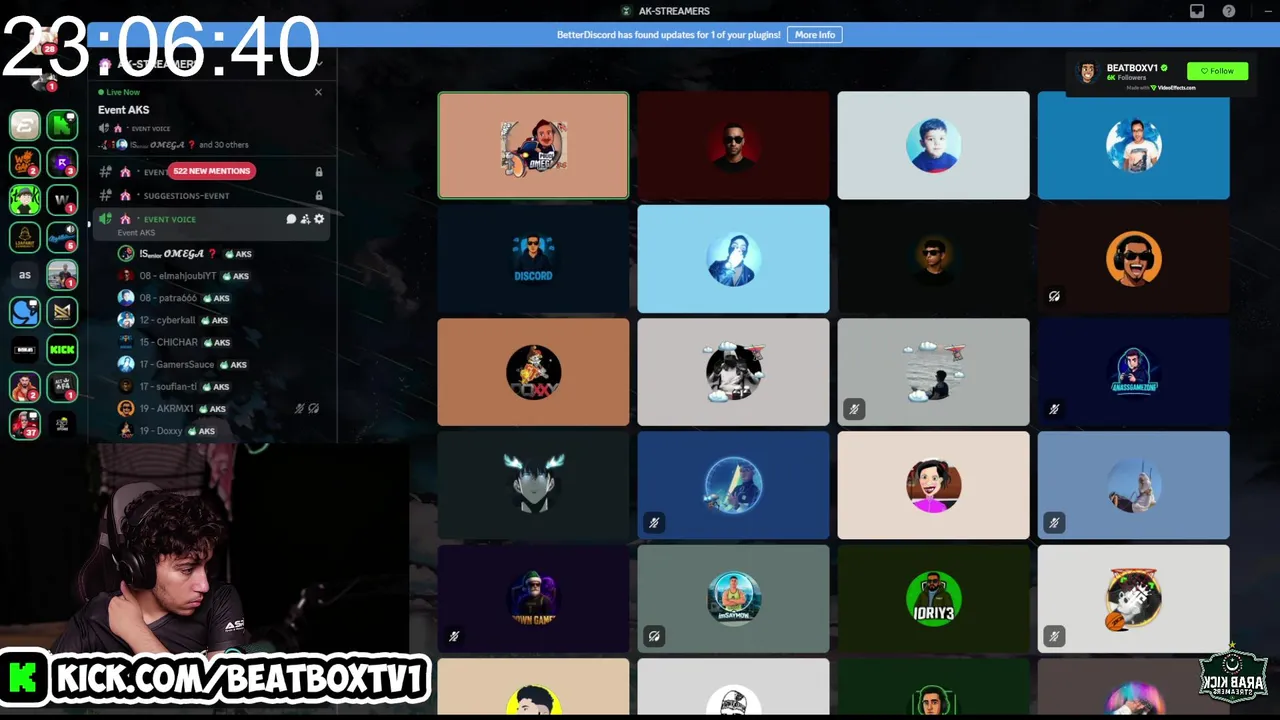This screenshot has height=720, width=1280.
Task: Open chat for EVENT VOICE channel
Action: pos(291,219)
